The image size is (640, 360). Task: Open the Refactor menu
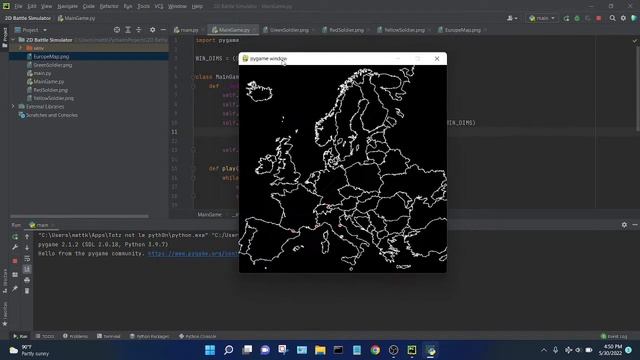pyautogui.click(x=109, y=6)
